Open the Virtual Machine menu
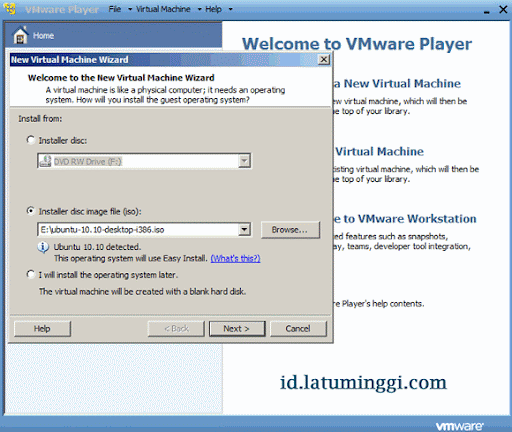 [163, 9]
